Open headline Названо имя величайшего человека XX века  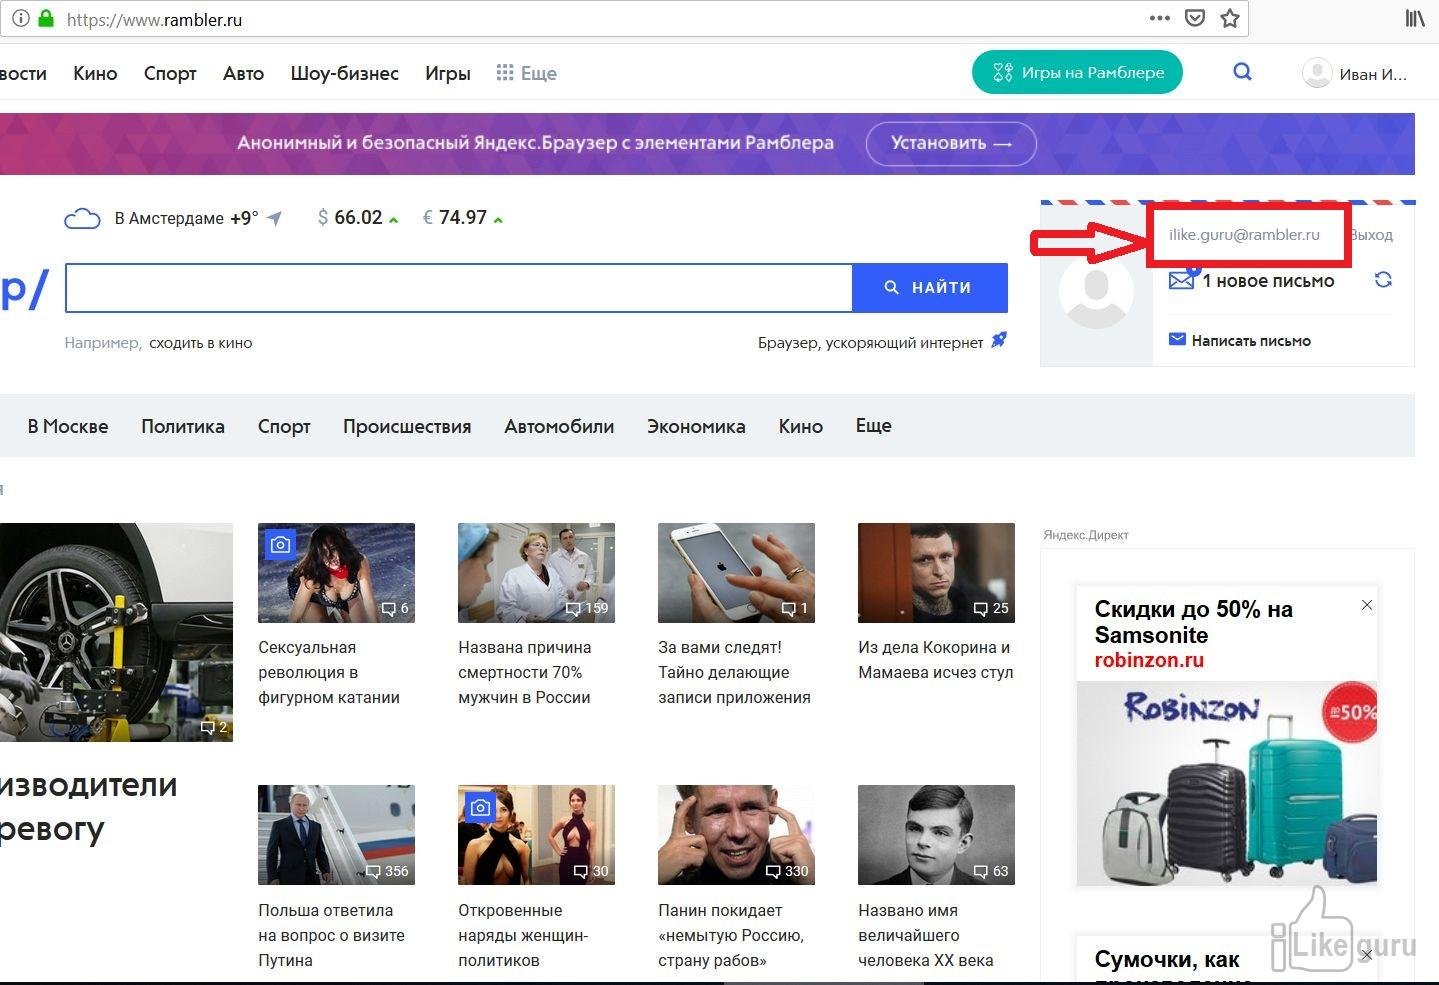[926, 935]
